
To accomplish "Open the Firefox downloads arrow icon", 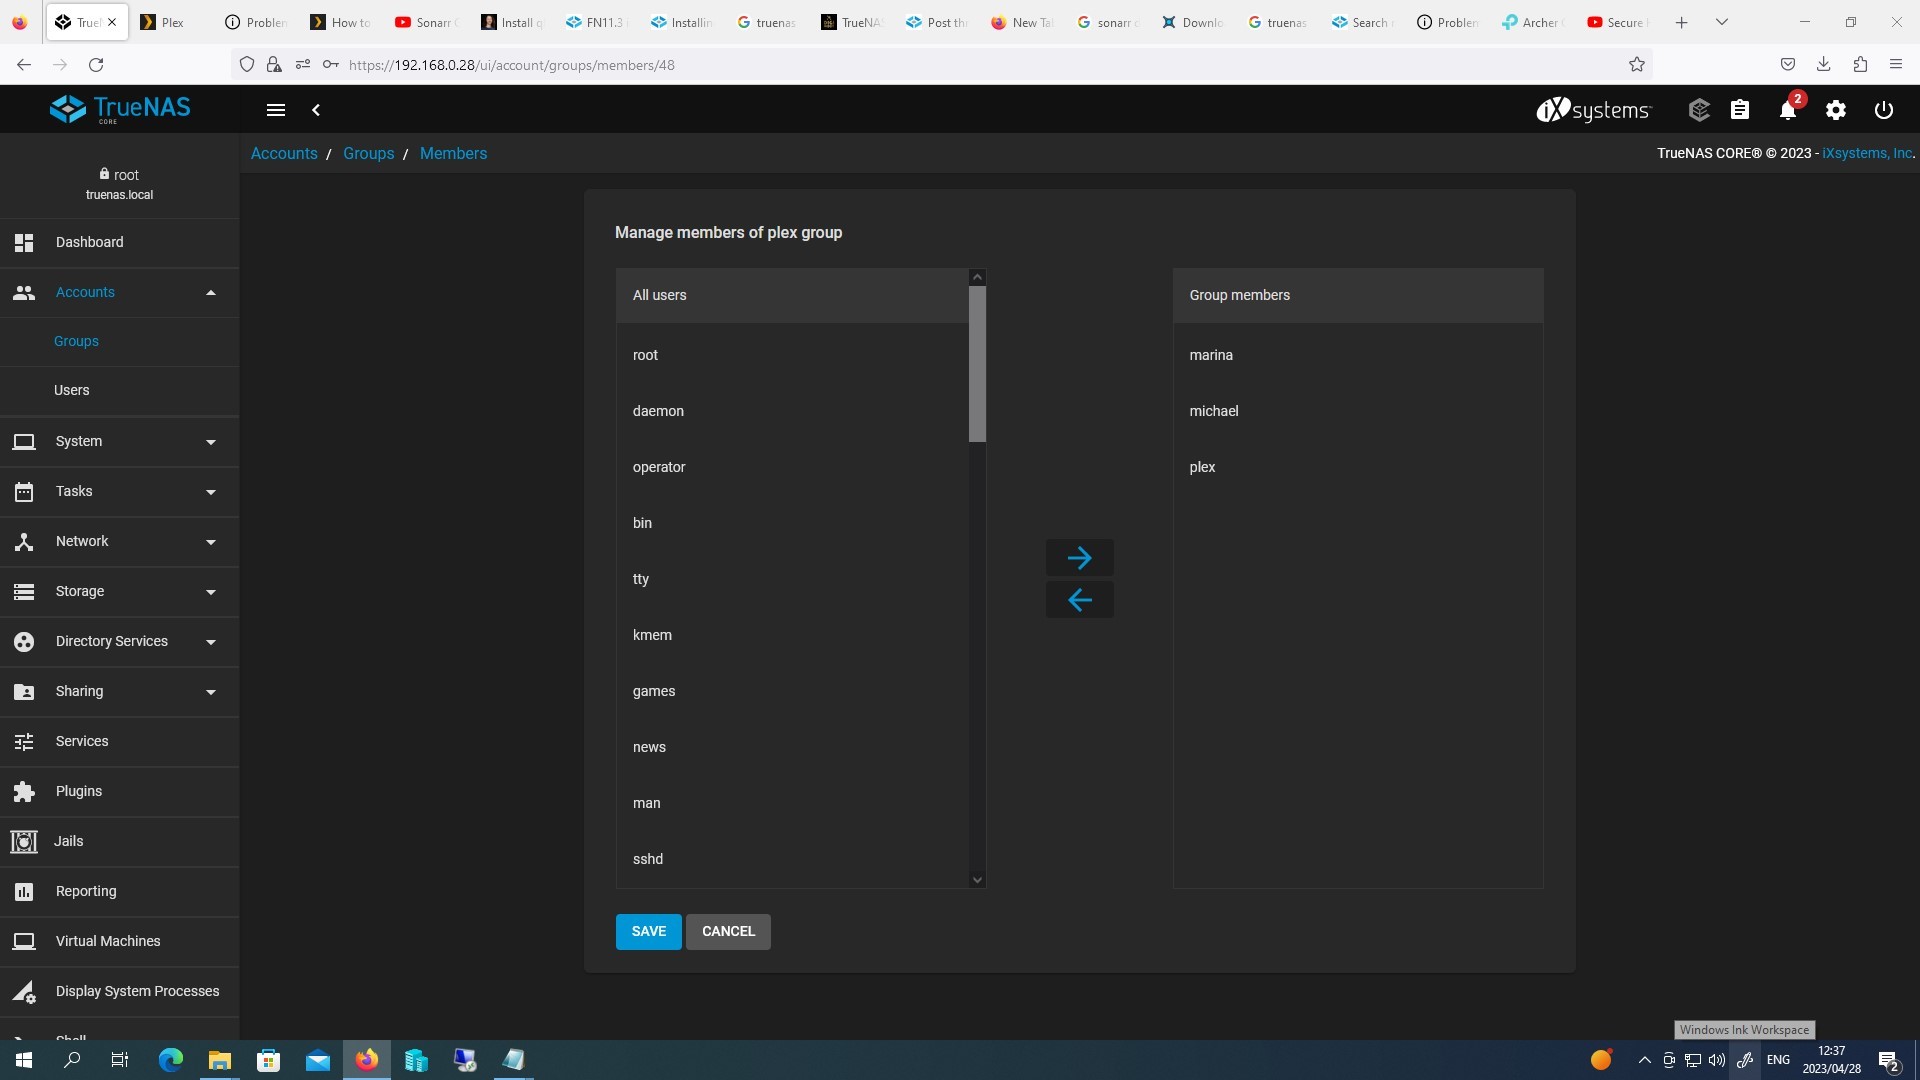I will pyautogui.click(x=1824, y=65).
